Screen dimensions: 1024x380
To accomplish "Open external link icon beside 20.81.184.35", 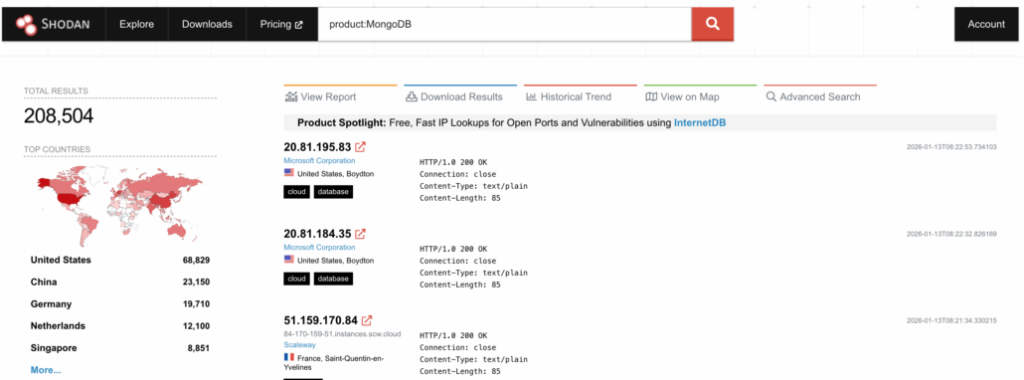I will 360,233.
